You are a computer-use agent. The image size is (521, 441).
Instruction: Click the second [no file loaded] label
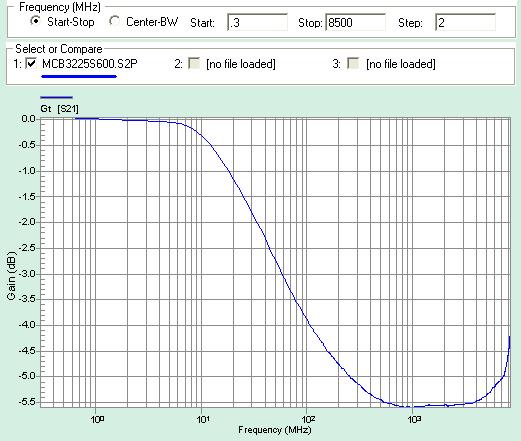tap(241, 64)
